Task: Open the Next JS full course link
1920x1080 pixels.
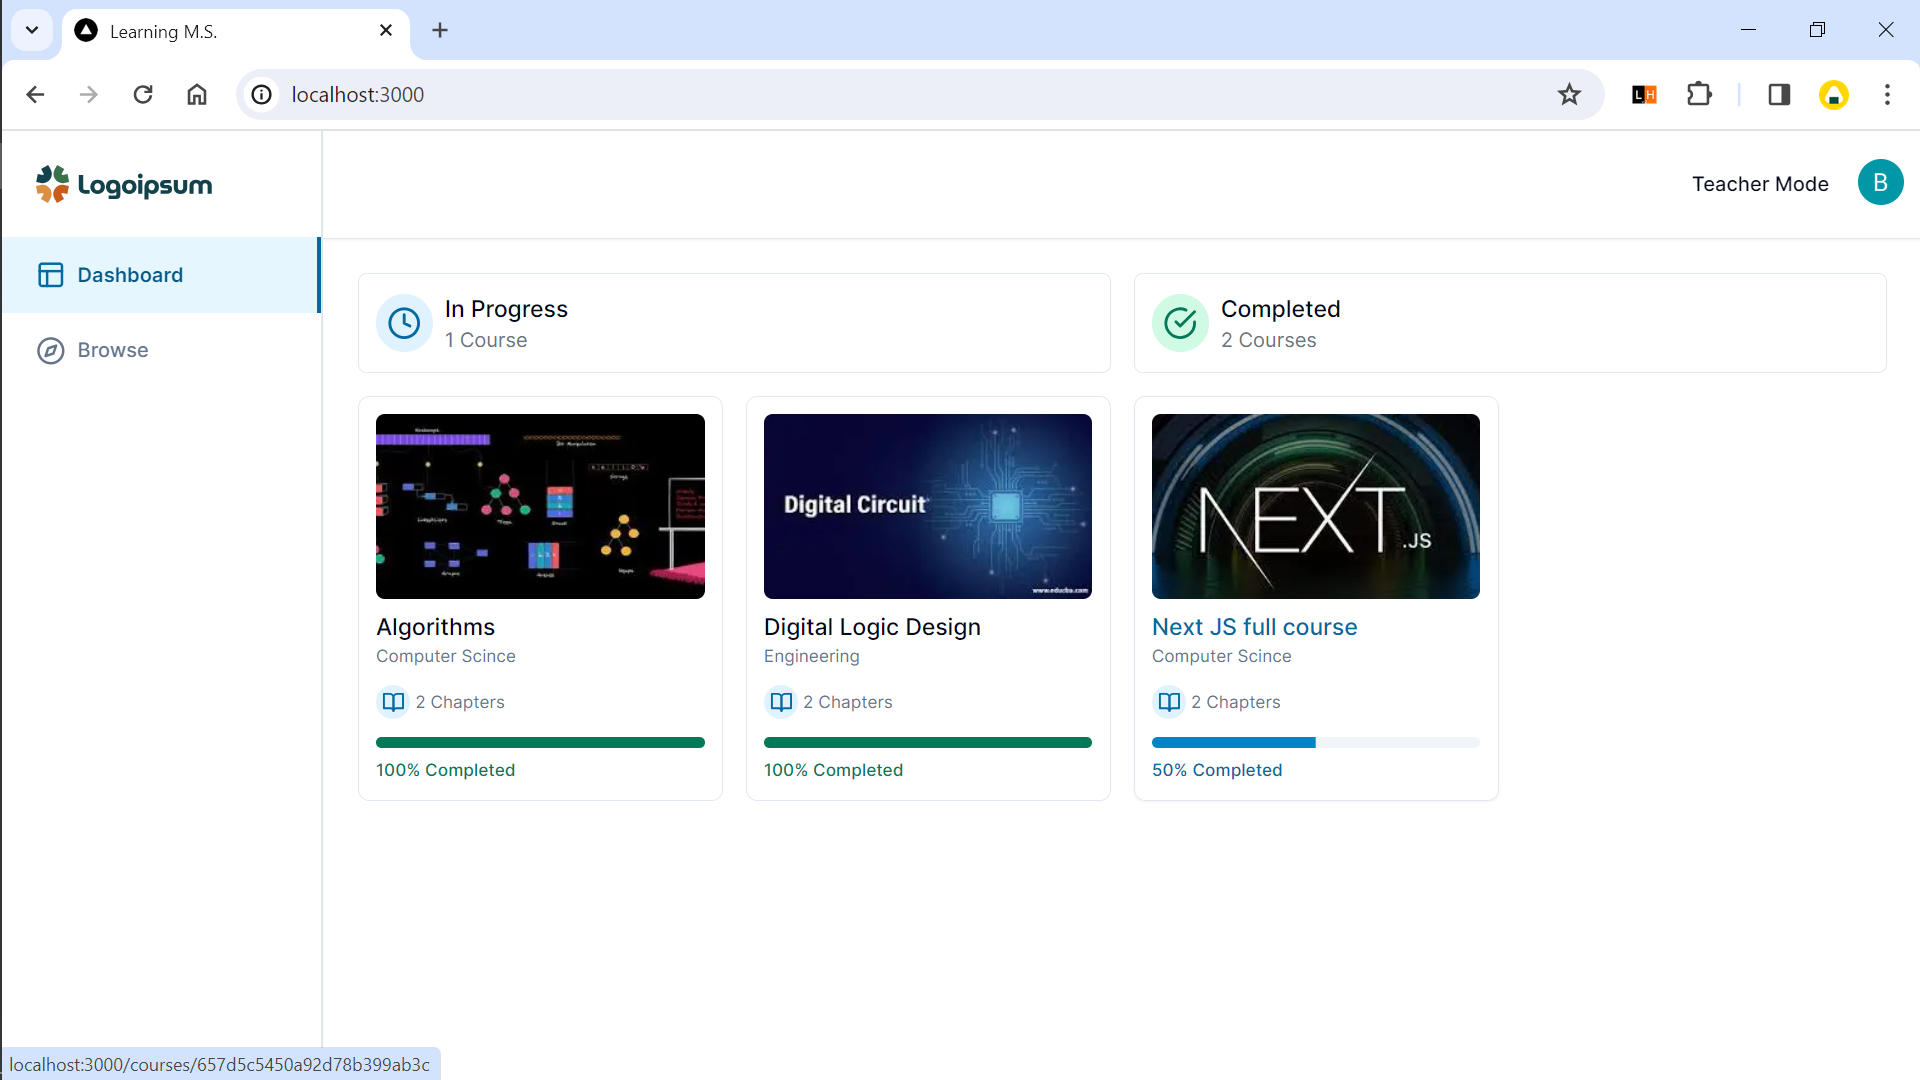Action: (1254, 627)
